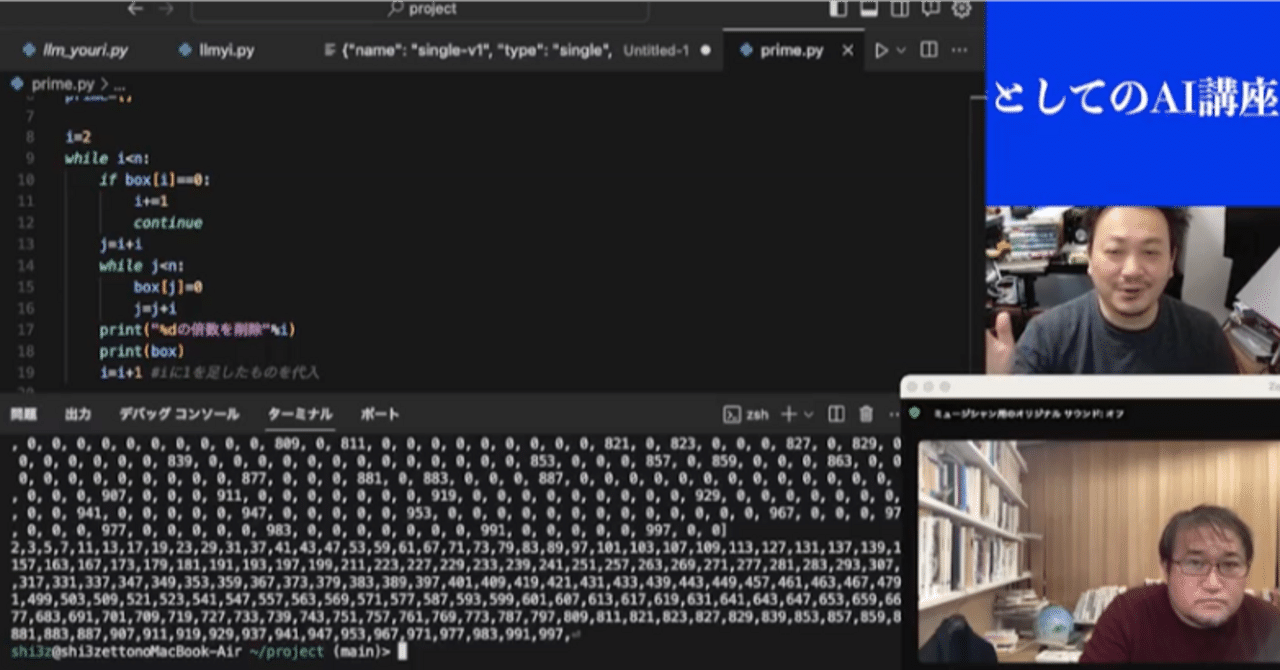Open the Split Editor icon next to Run

pos(928,49)
